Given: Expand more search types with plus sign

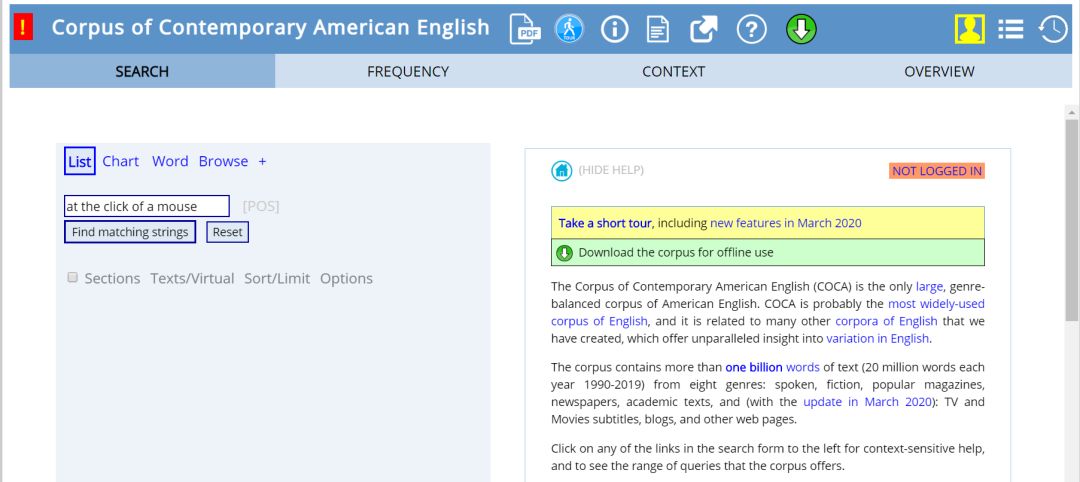Looking at the screenshot, I should point(262,161).
